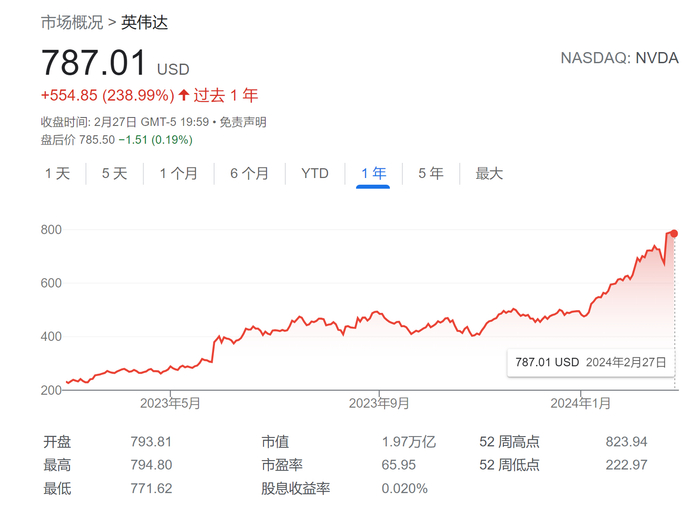Viewport: 700px width, 506px height.
Task: Click the main price 787.01
Action: coord(94,63)
